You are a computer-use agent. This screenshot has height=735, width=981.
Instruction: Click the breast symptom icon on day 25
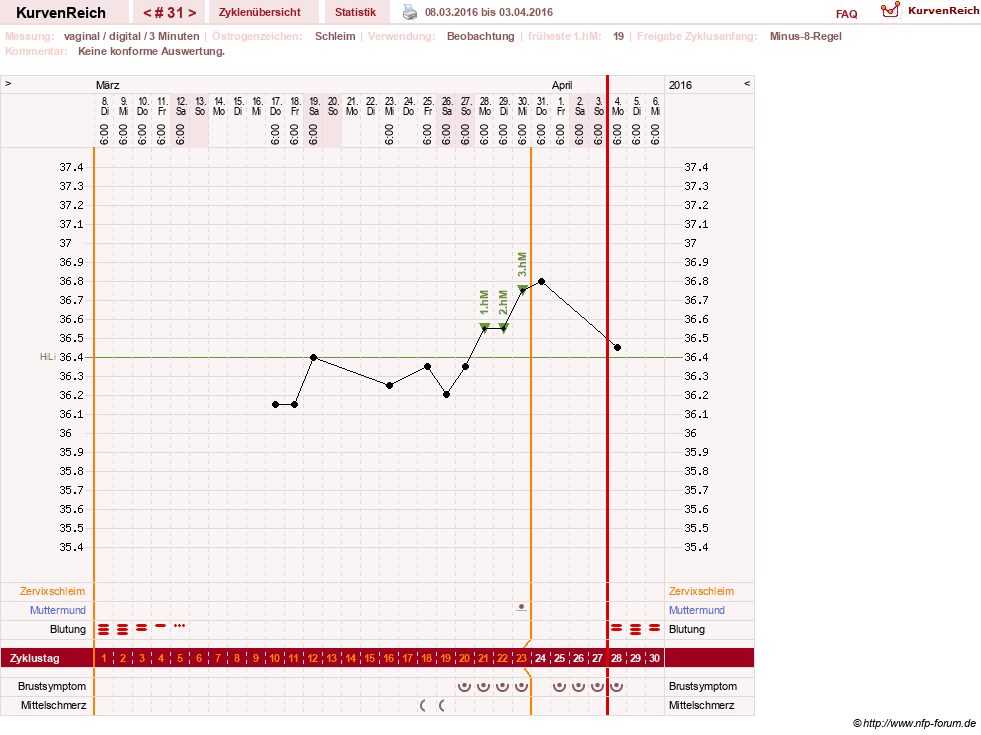pyautogui.click(x=559, y=686)
